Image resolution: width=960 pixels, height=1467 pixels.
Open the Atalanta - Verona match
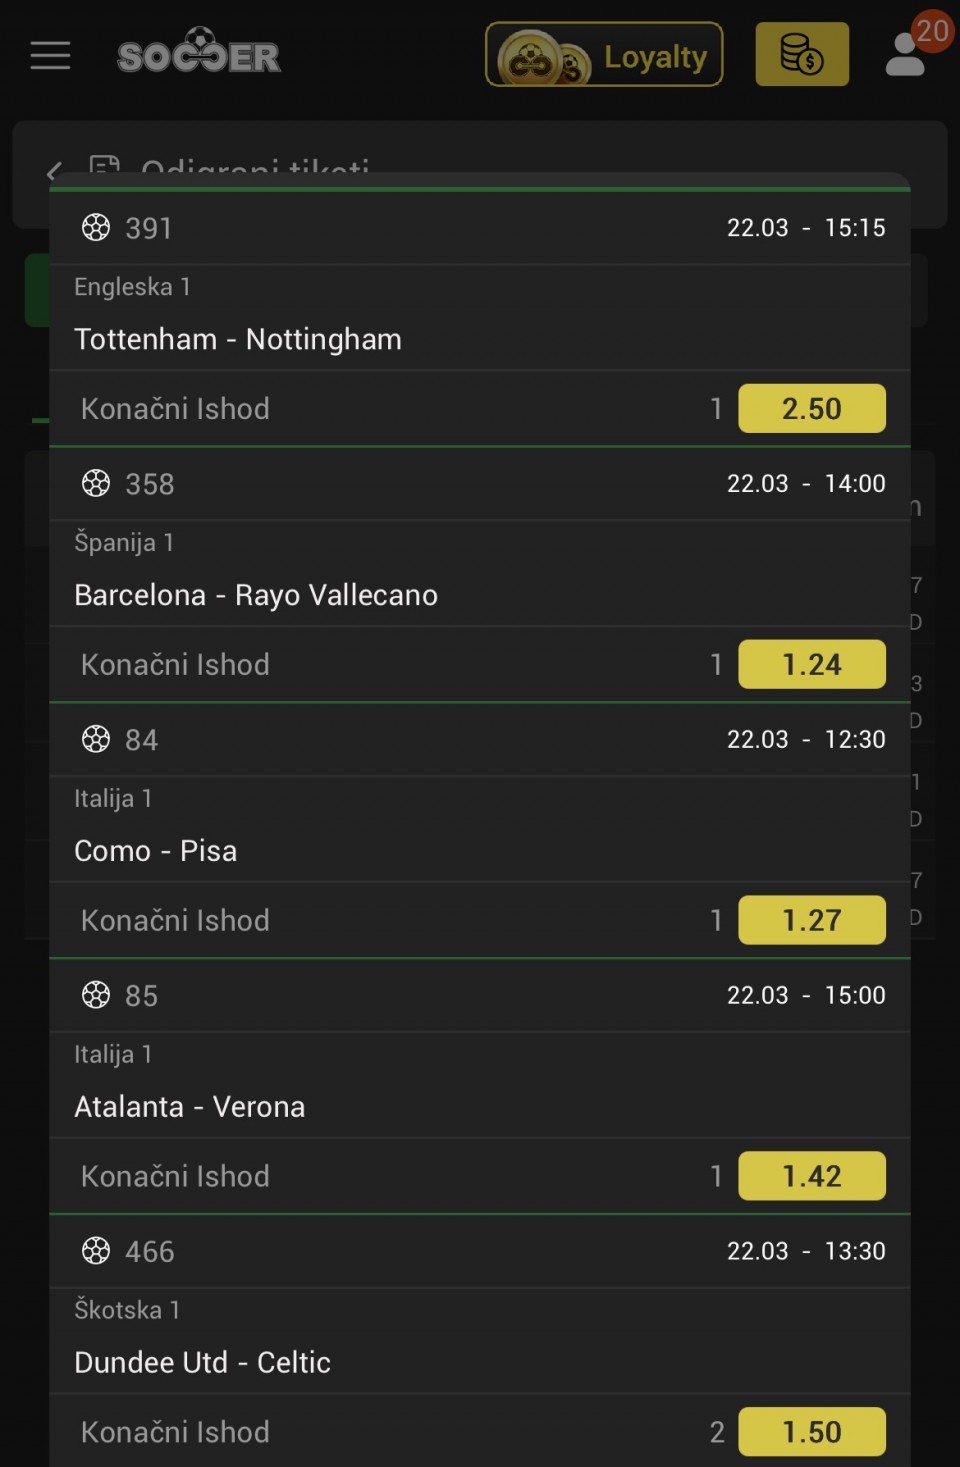190,1107
